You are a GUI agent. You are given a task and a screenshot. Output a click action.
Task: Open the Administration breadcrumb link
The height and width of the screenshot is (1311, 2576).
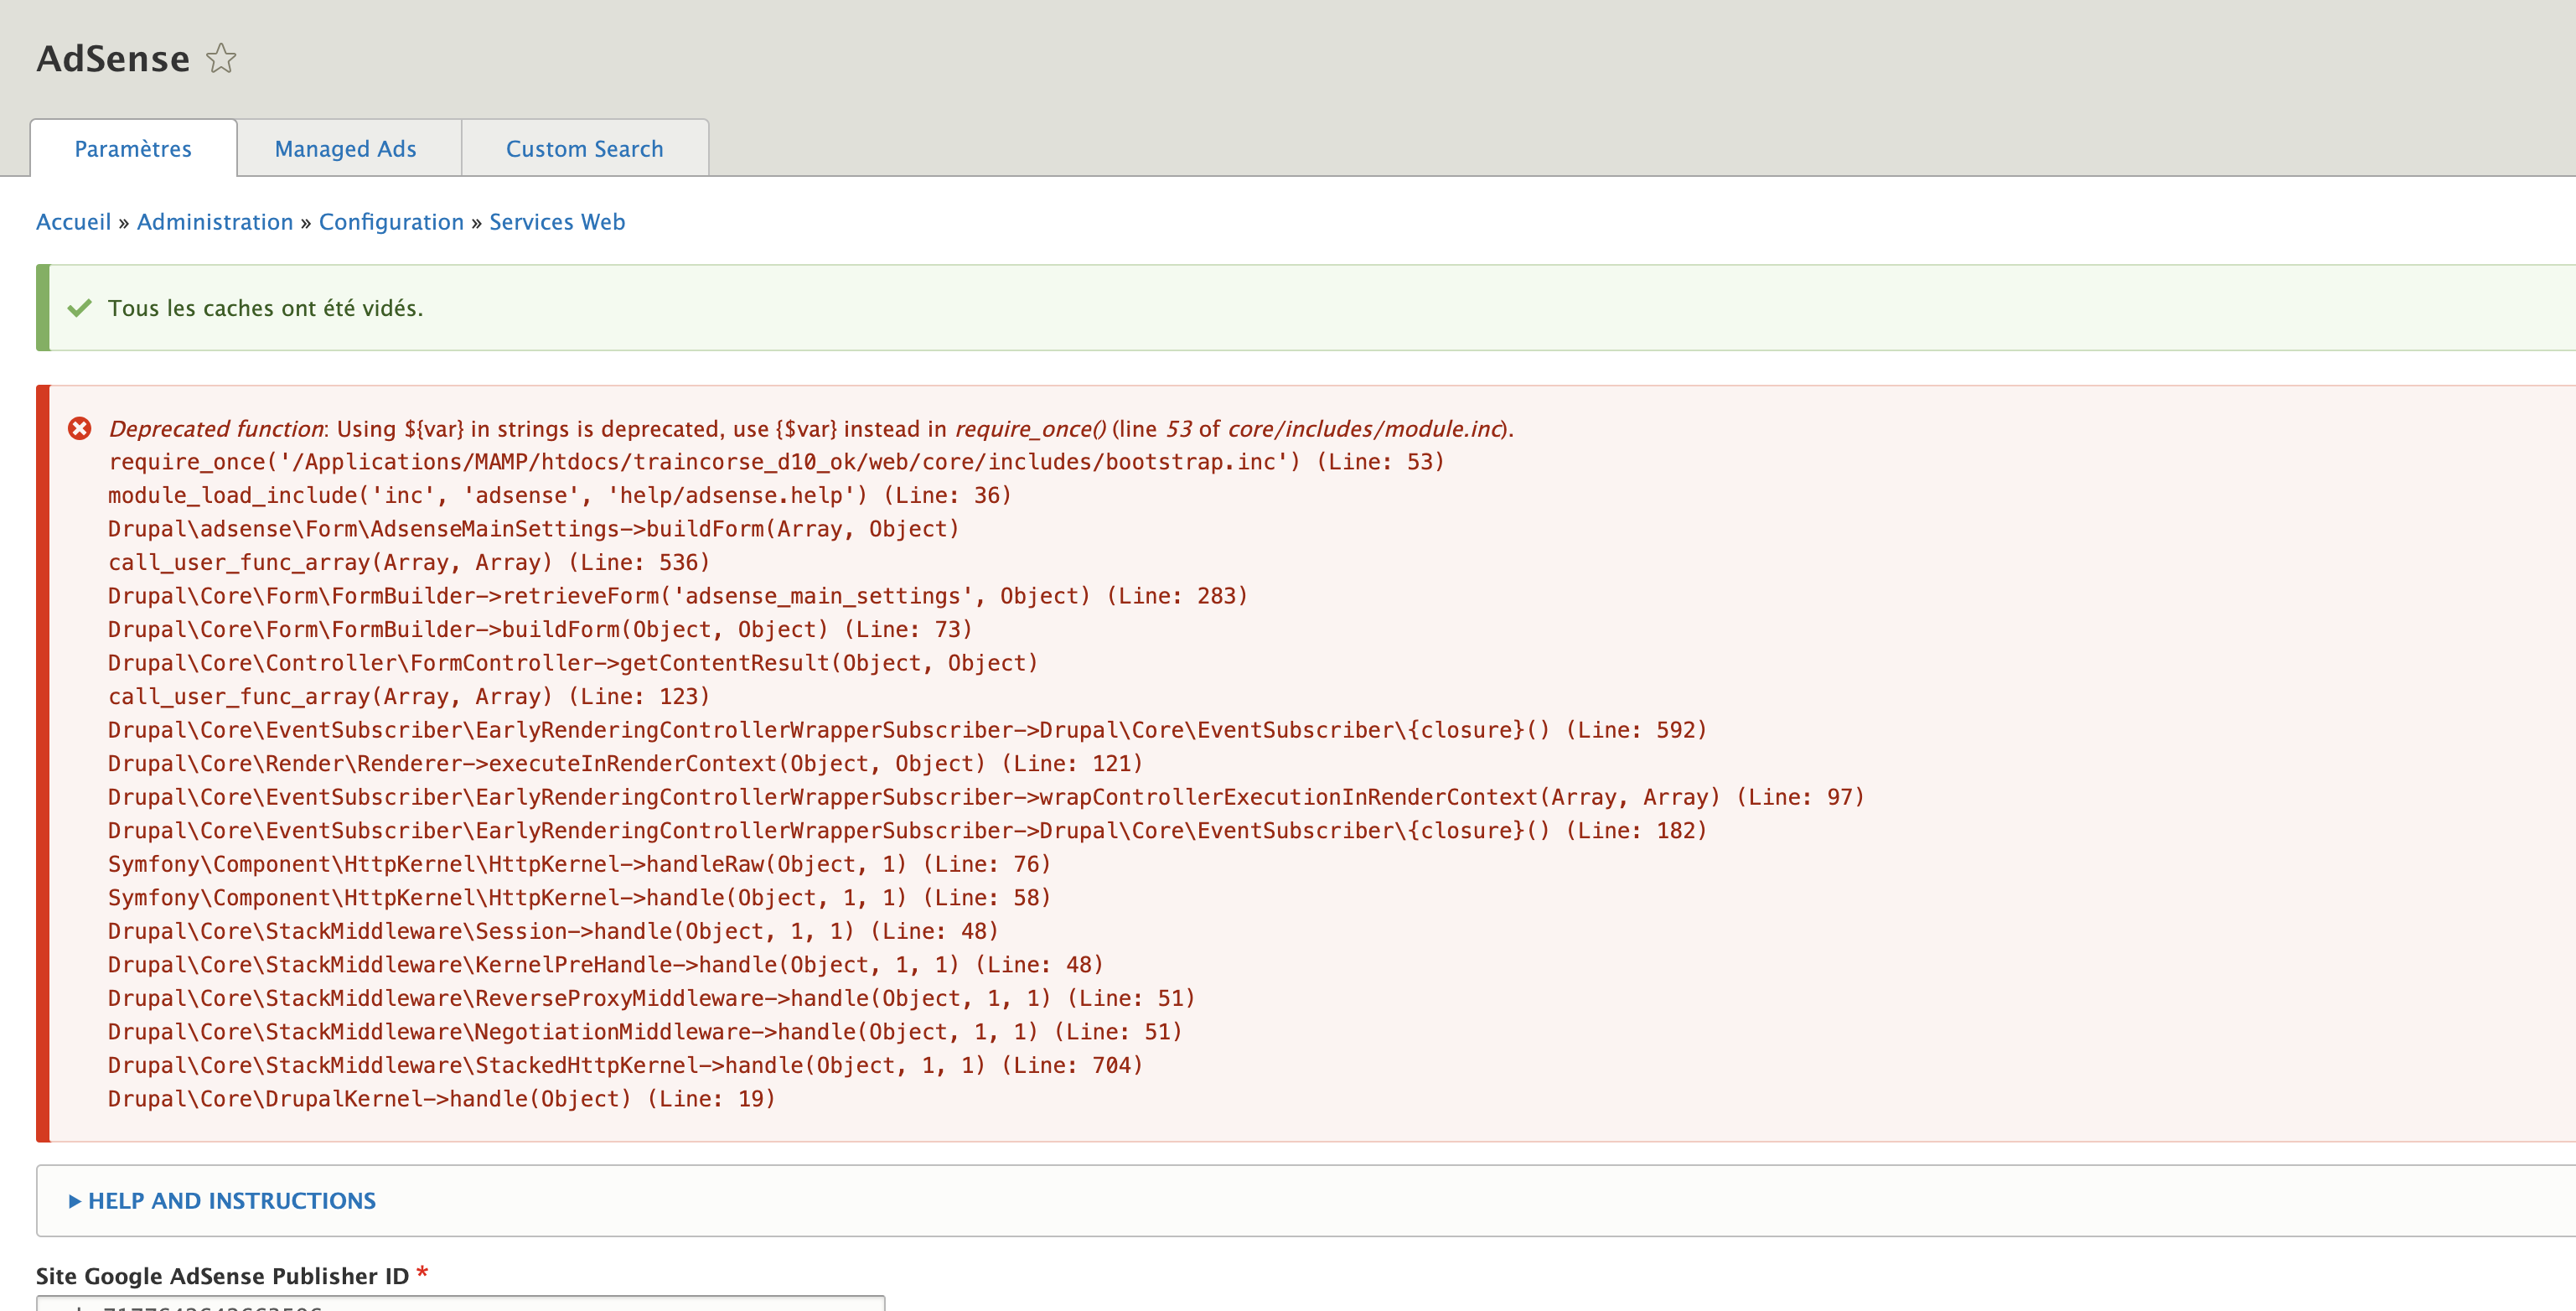[x=215, y=222]
